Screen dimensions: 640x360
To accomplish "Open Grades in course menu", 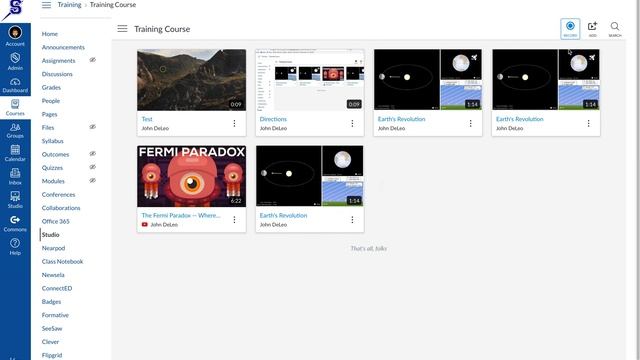I will coord(51,87).
